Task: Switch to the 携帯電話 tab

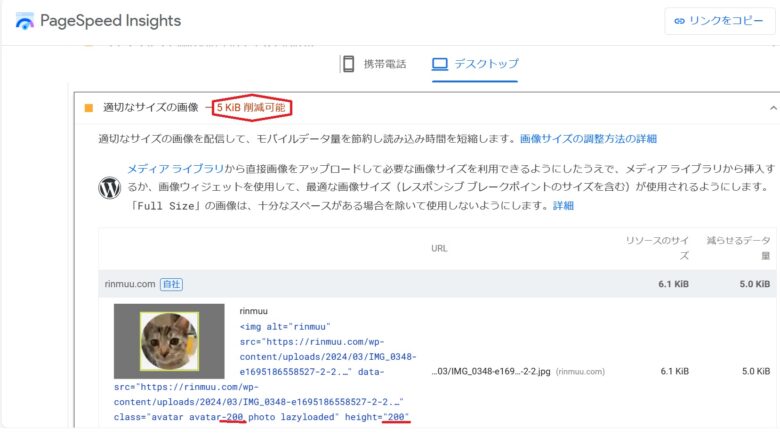Action: point(384,64)
